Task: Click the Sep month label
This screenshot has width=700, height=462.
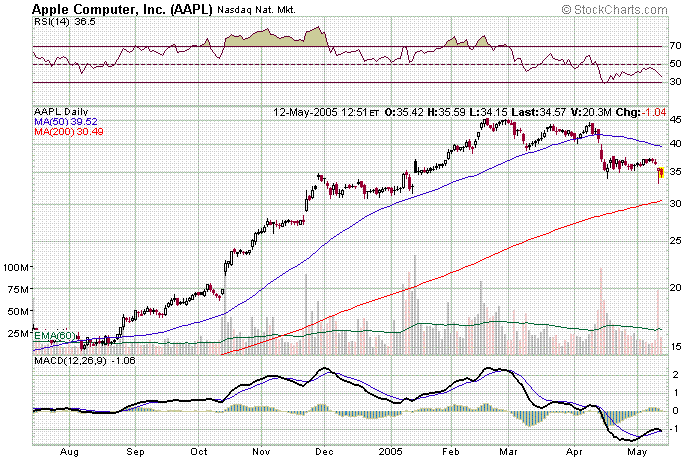Action: click(135, 452)
